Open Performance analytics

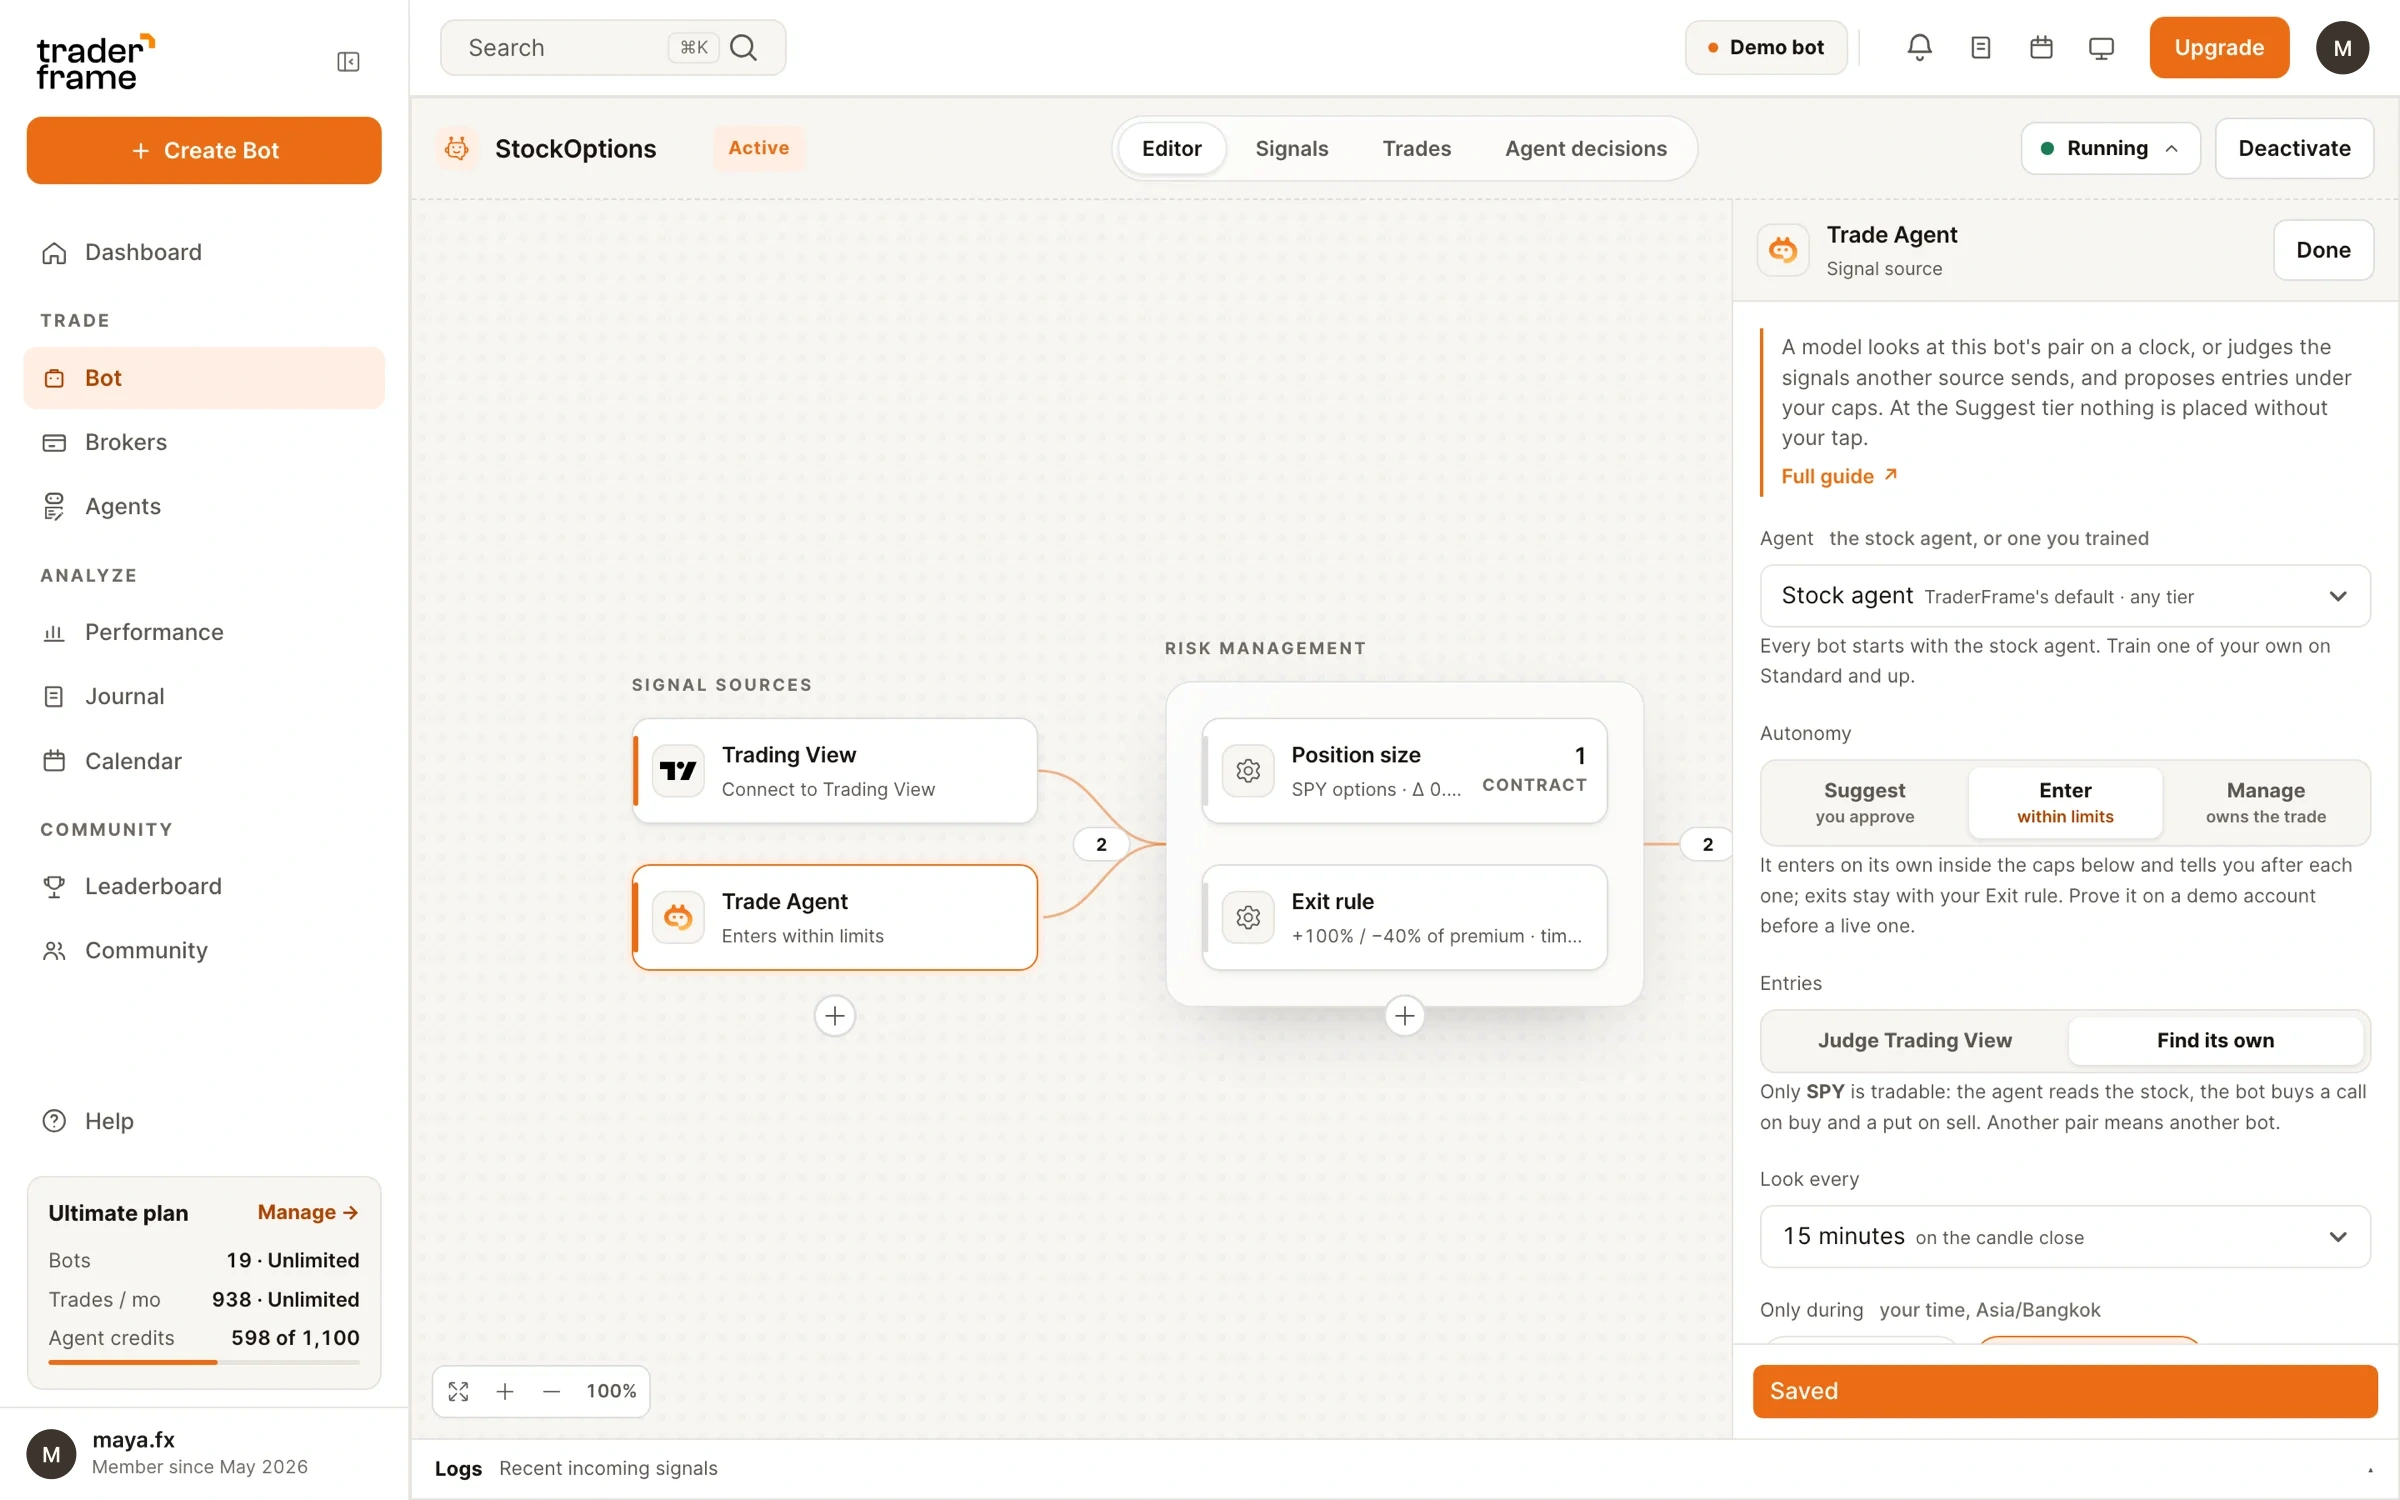click(204, 632)
